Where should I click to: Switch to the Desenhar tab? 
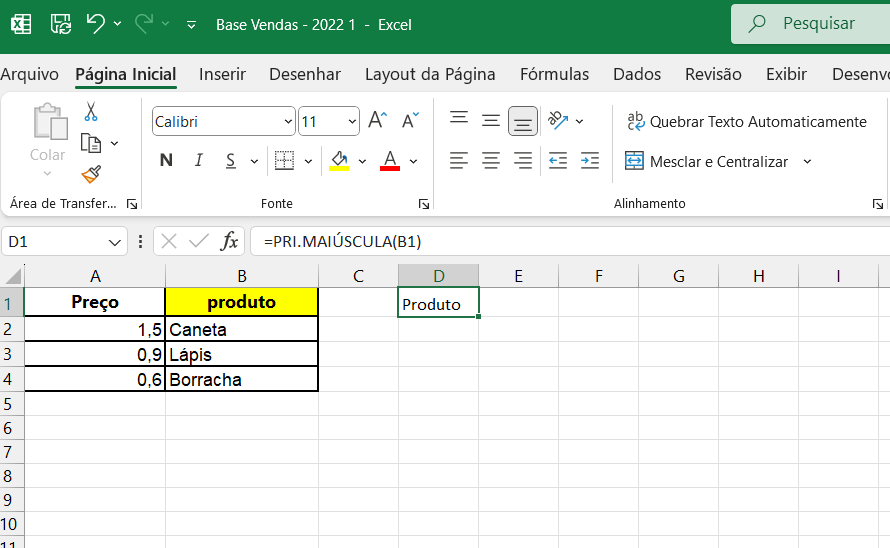305,74
